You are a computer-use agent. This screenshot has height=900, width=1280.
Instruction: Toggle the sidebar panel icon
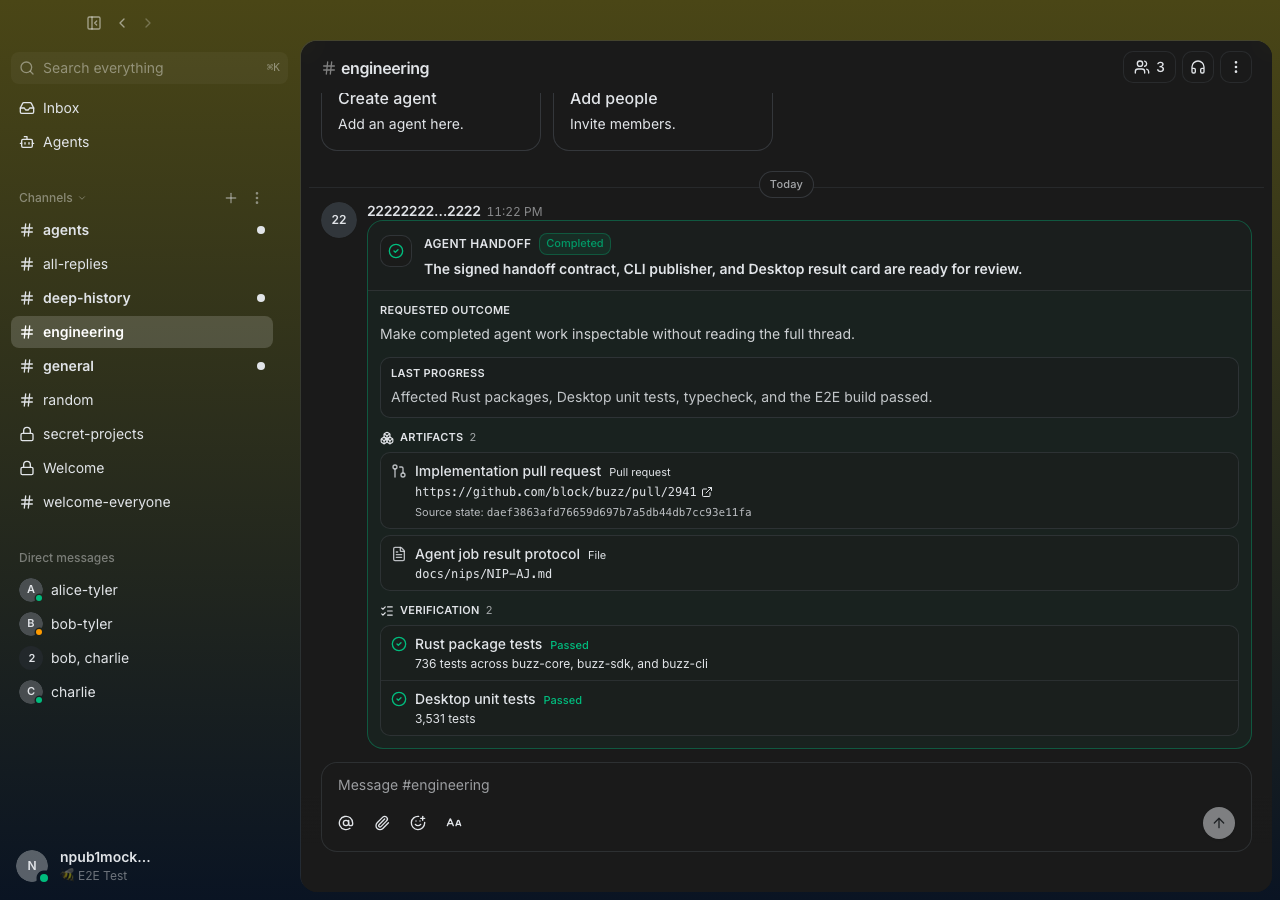(94, 23)
